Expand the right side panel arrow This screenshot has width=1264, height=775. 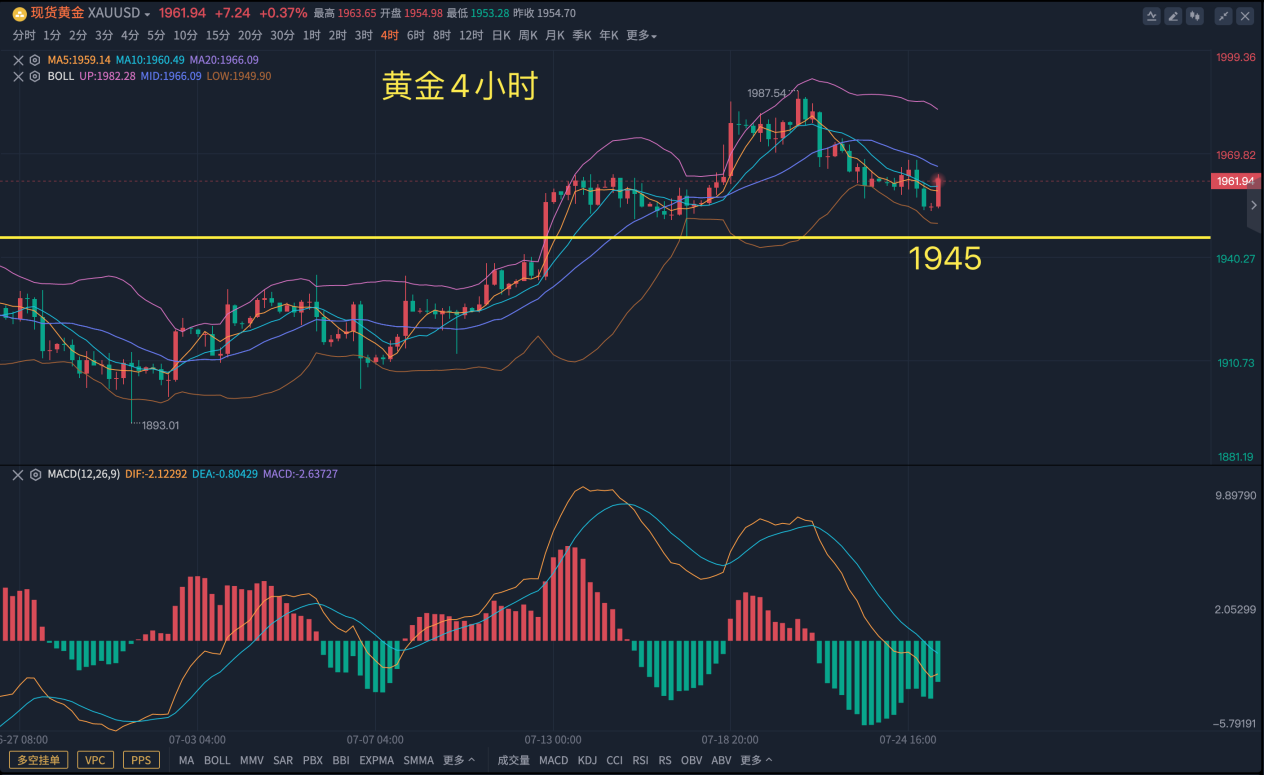1254,205
